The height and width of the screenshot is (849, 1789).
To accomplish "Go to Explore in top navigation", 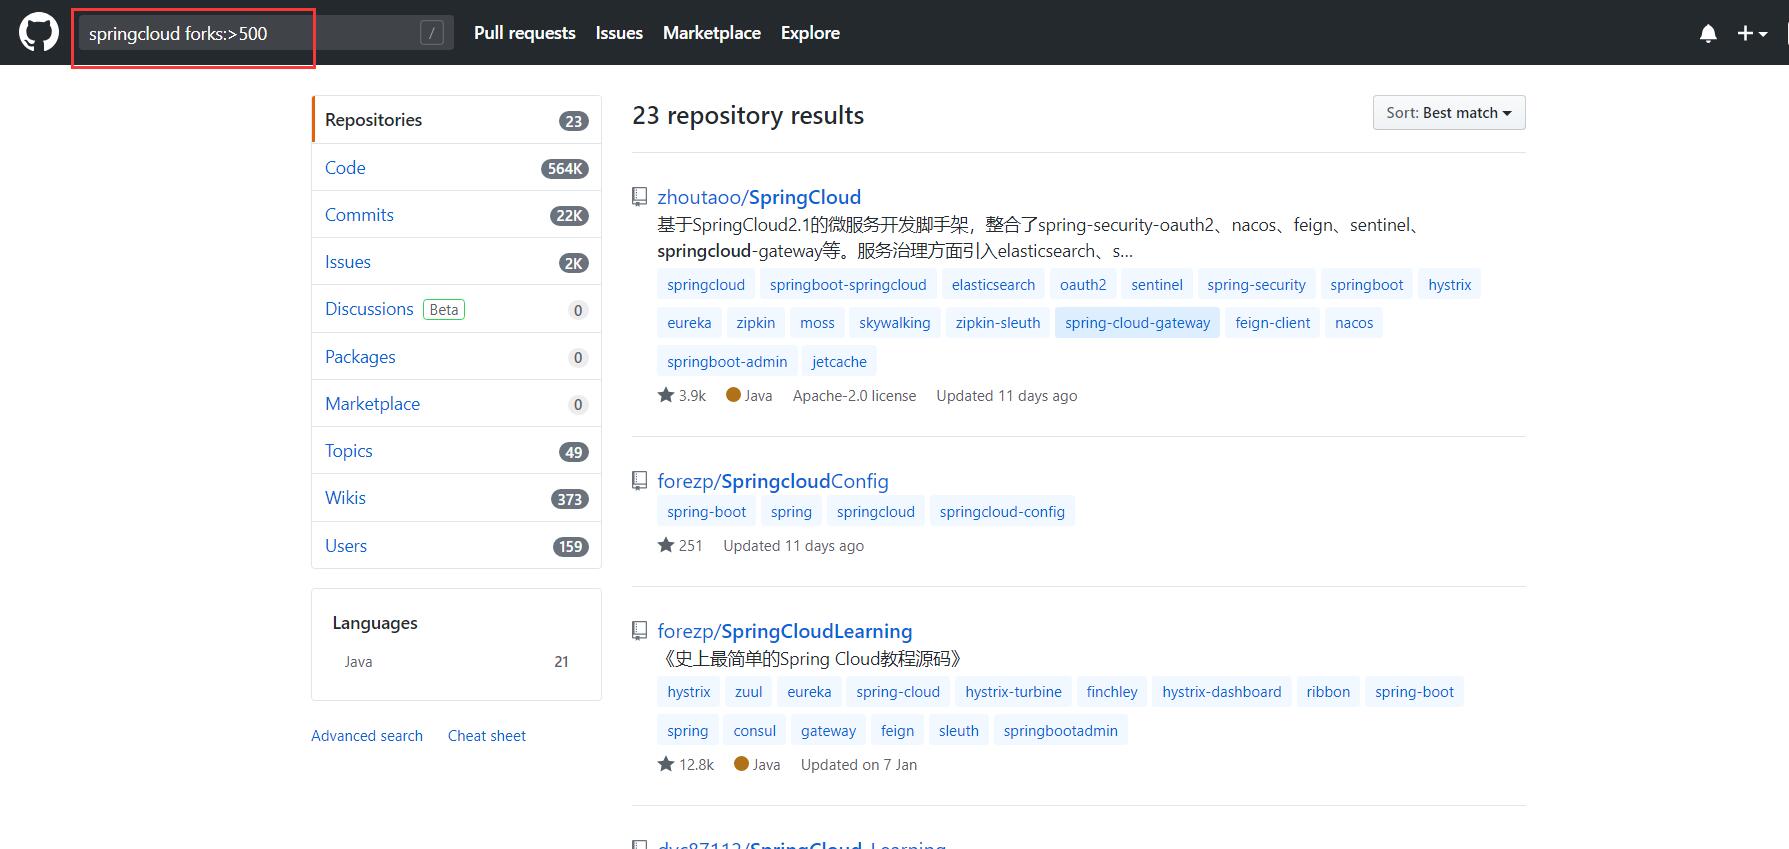I will (x=810, y=33).
